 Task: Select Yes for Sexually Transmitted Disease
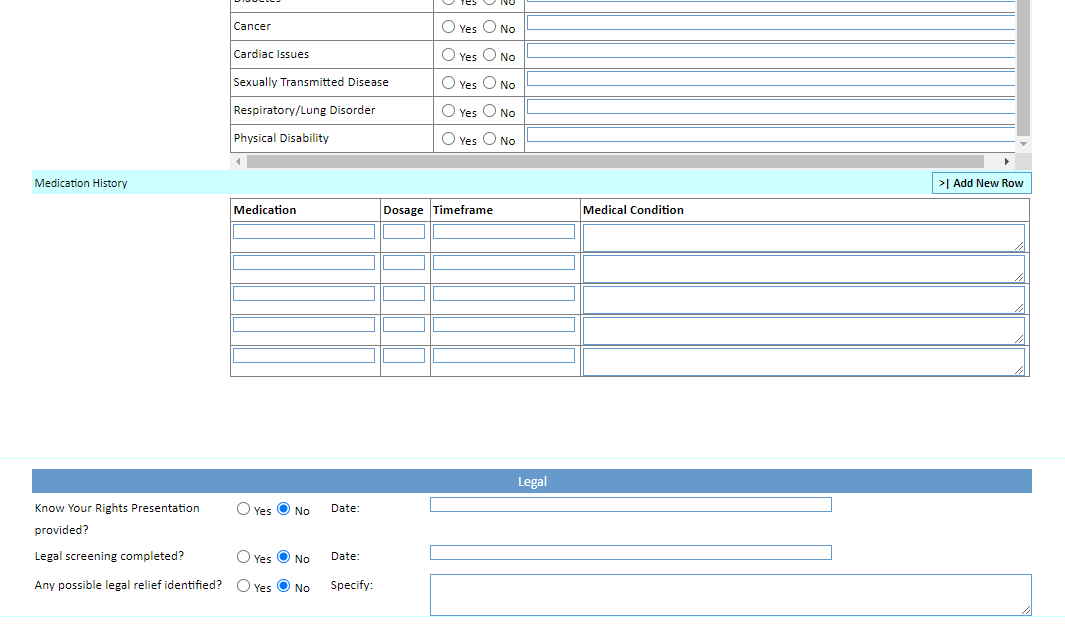449,83
